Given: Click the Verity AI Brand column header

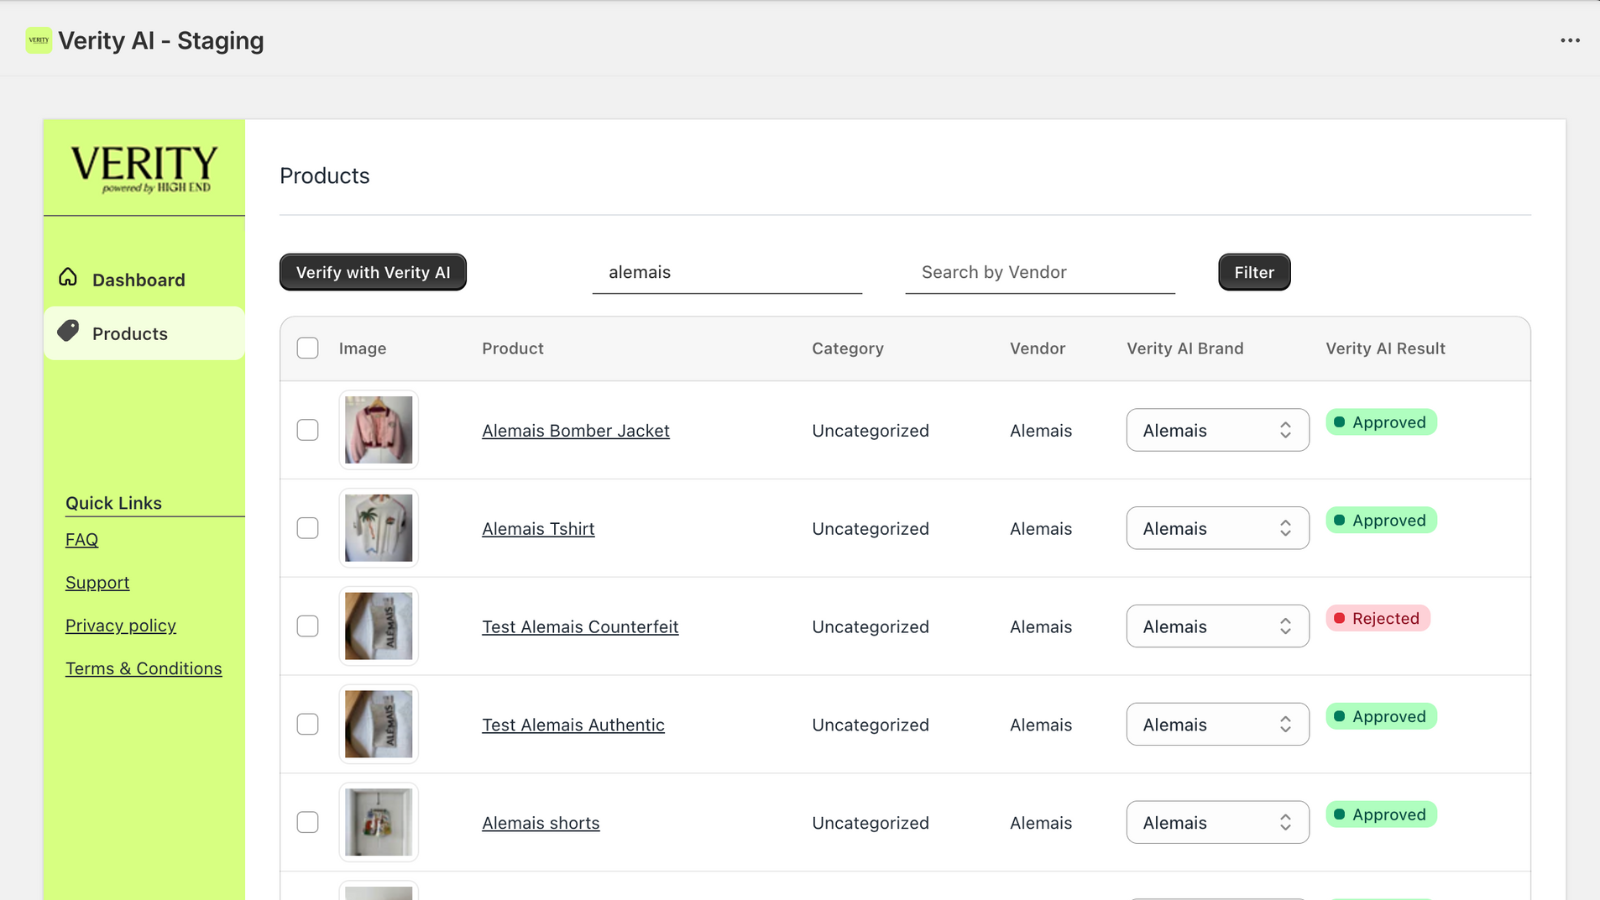Looking at the screenshot, I should (1185, 348).
